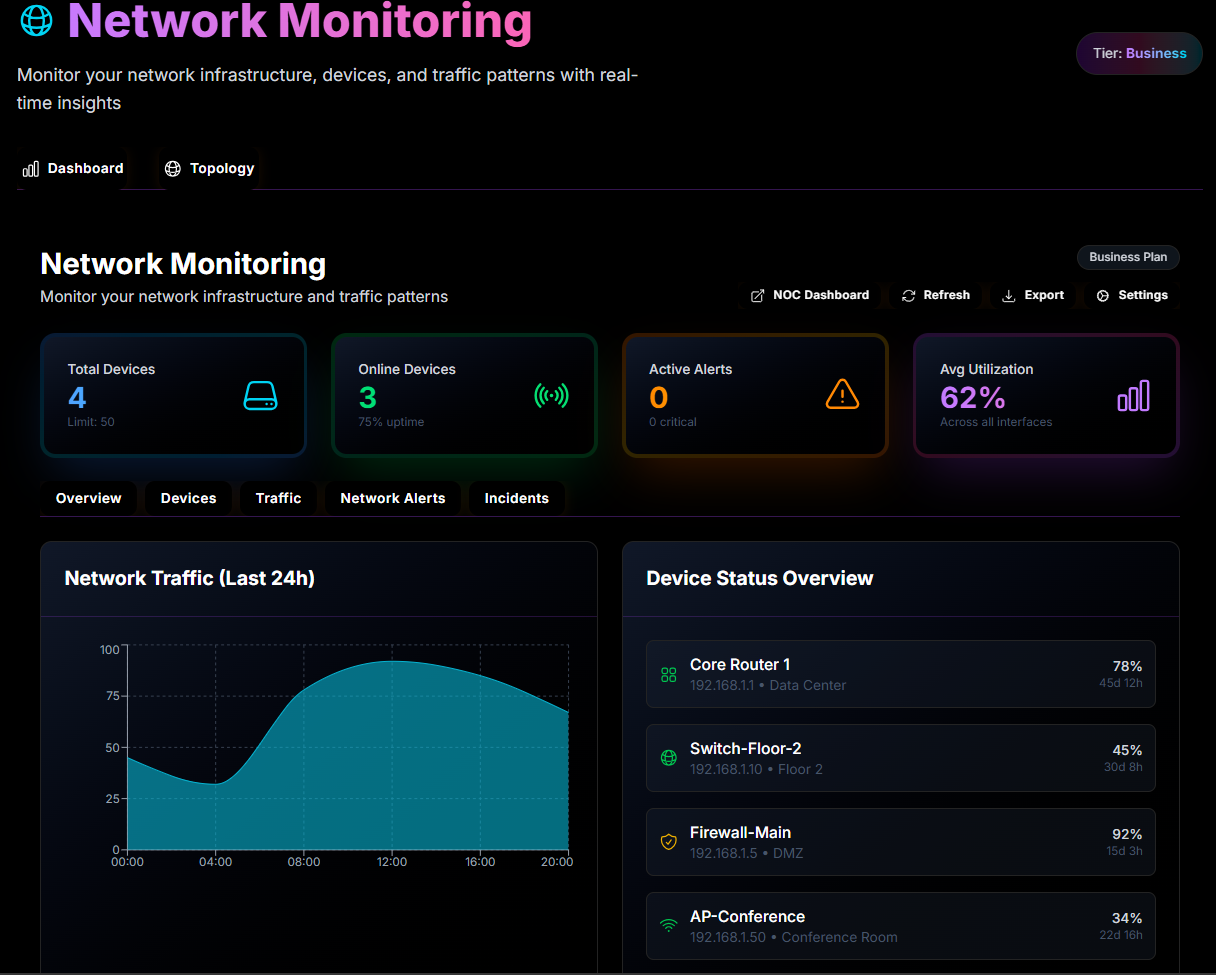Click the Refresh button
This screenshot has height=975, width=1216.
point(936,296)
